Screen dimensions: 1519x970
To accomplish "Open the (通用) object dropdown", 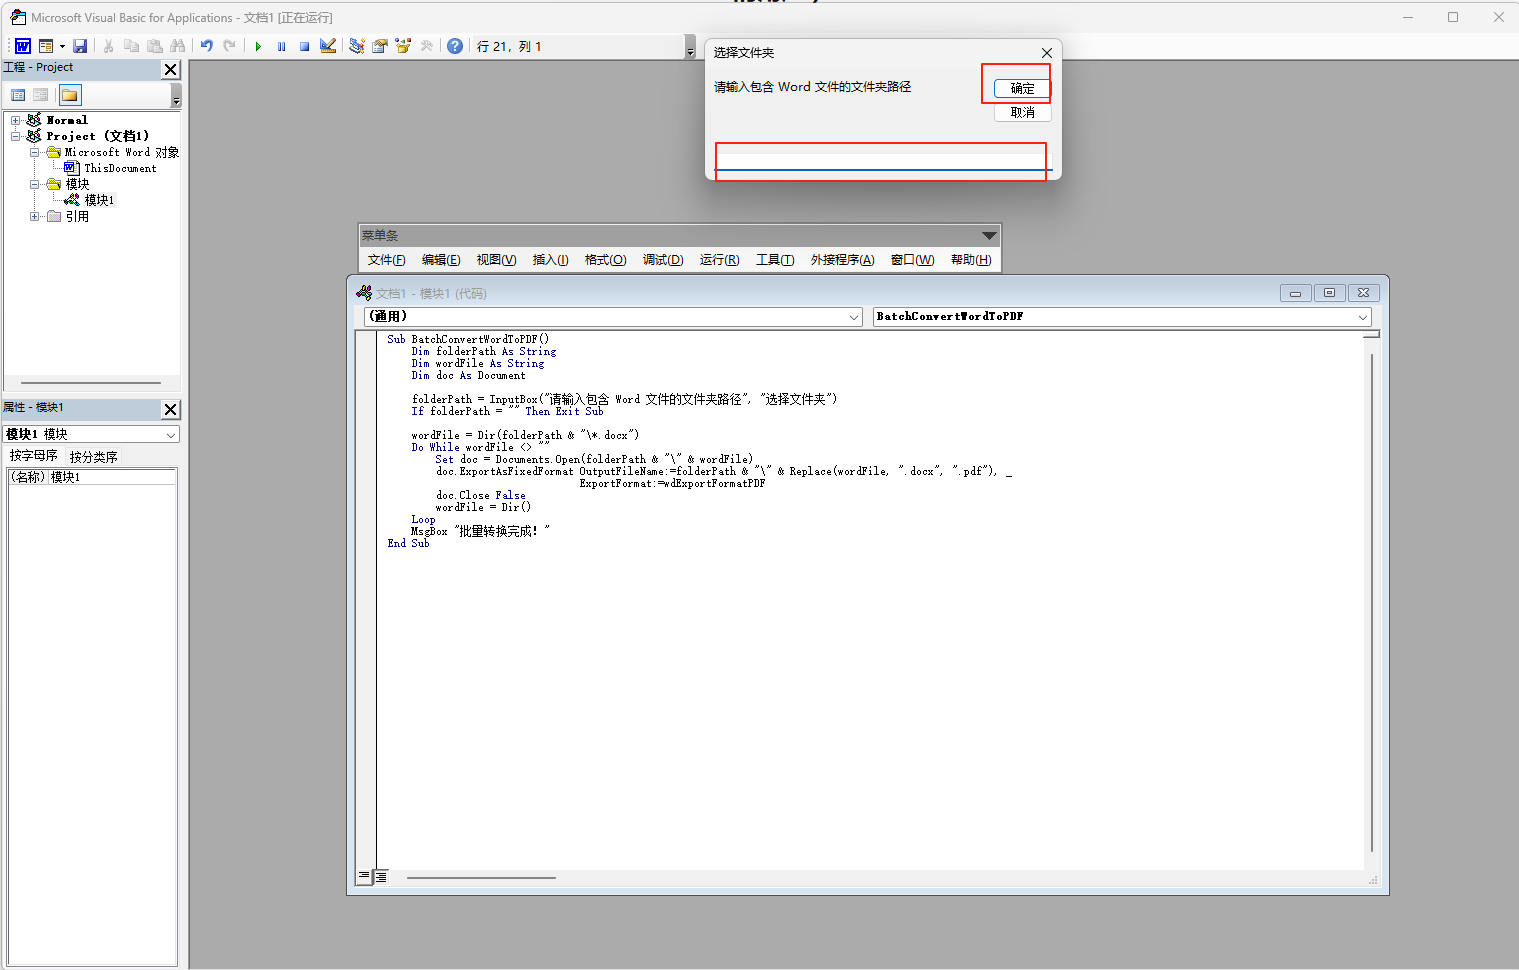I will tap(854, 317).
